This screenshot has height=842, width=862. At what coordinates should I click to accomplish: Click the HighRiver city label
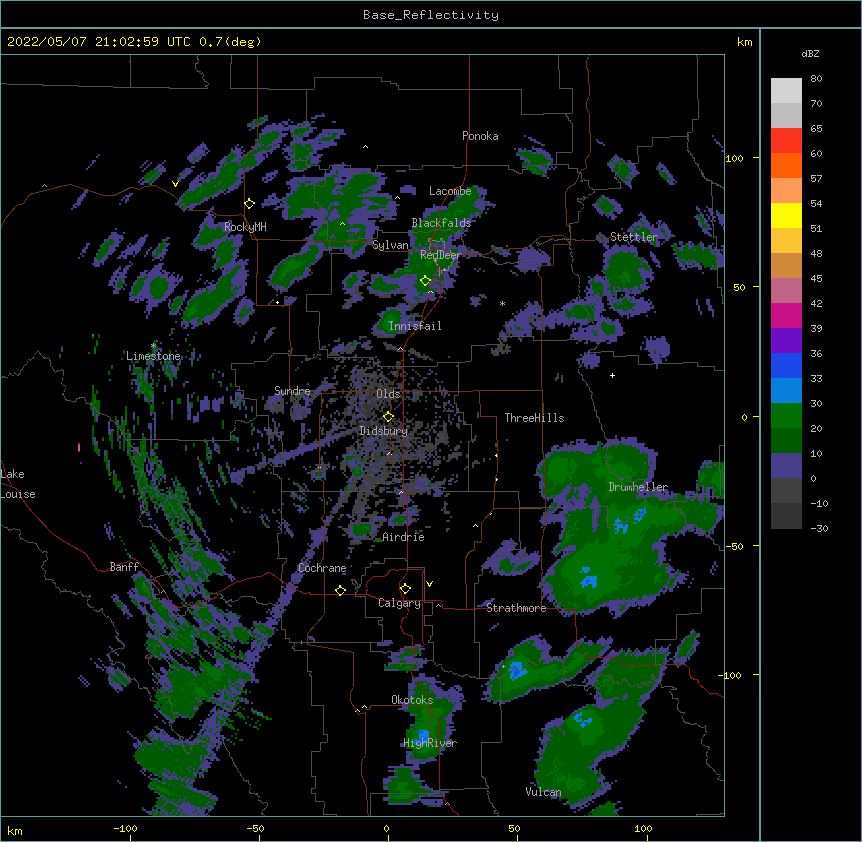430,743
